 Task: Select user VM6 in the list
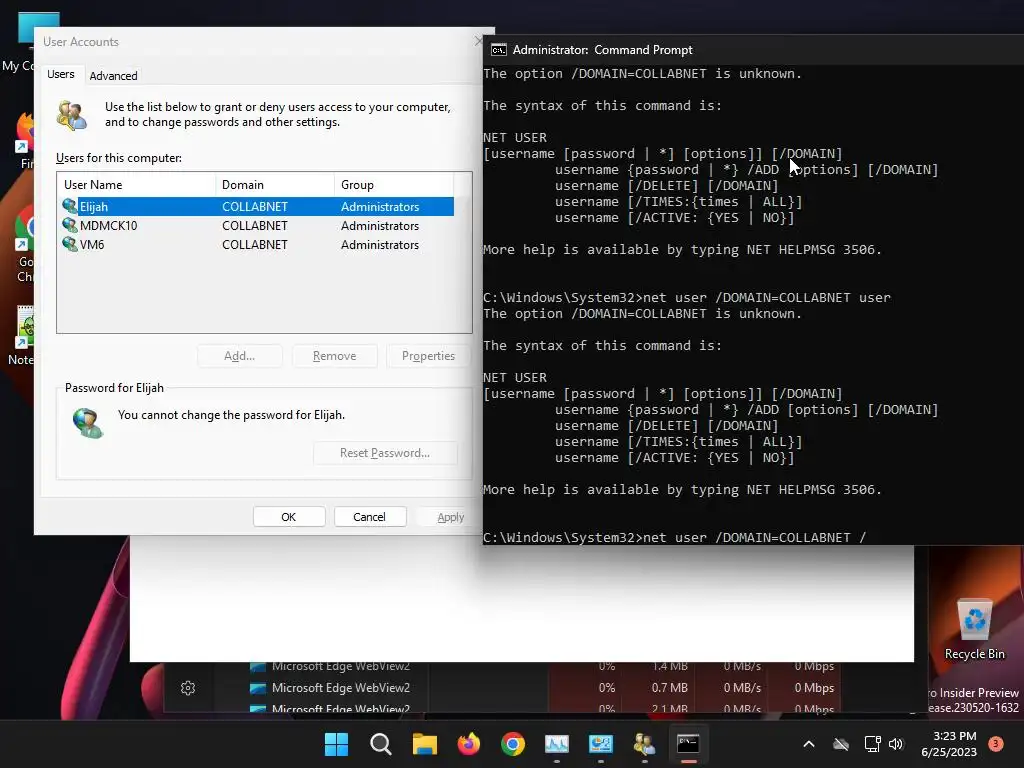click(x=257, y=244)
